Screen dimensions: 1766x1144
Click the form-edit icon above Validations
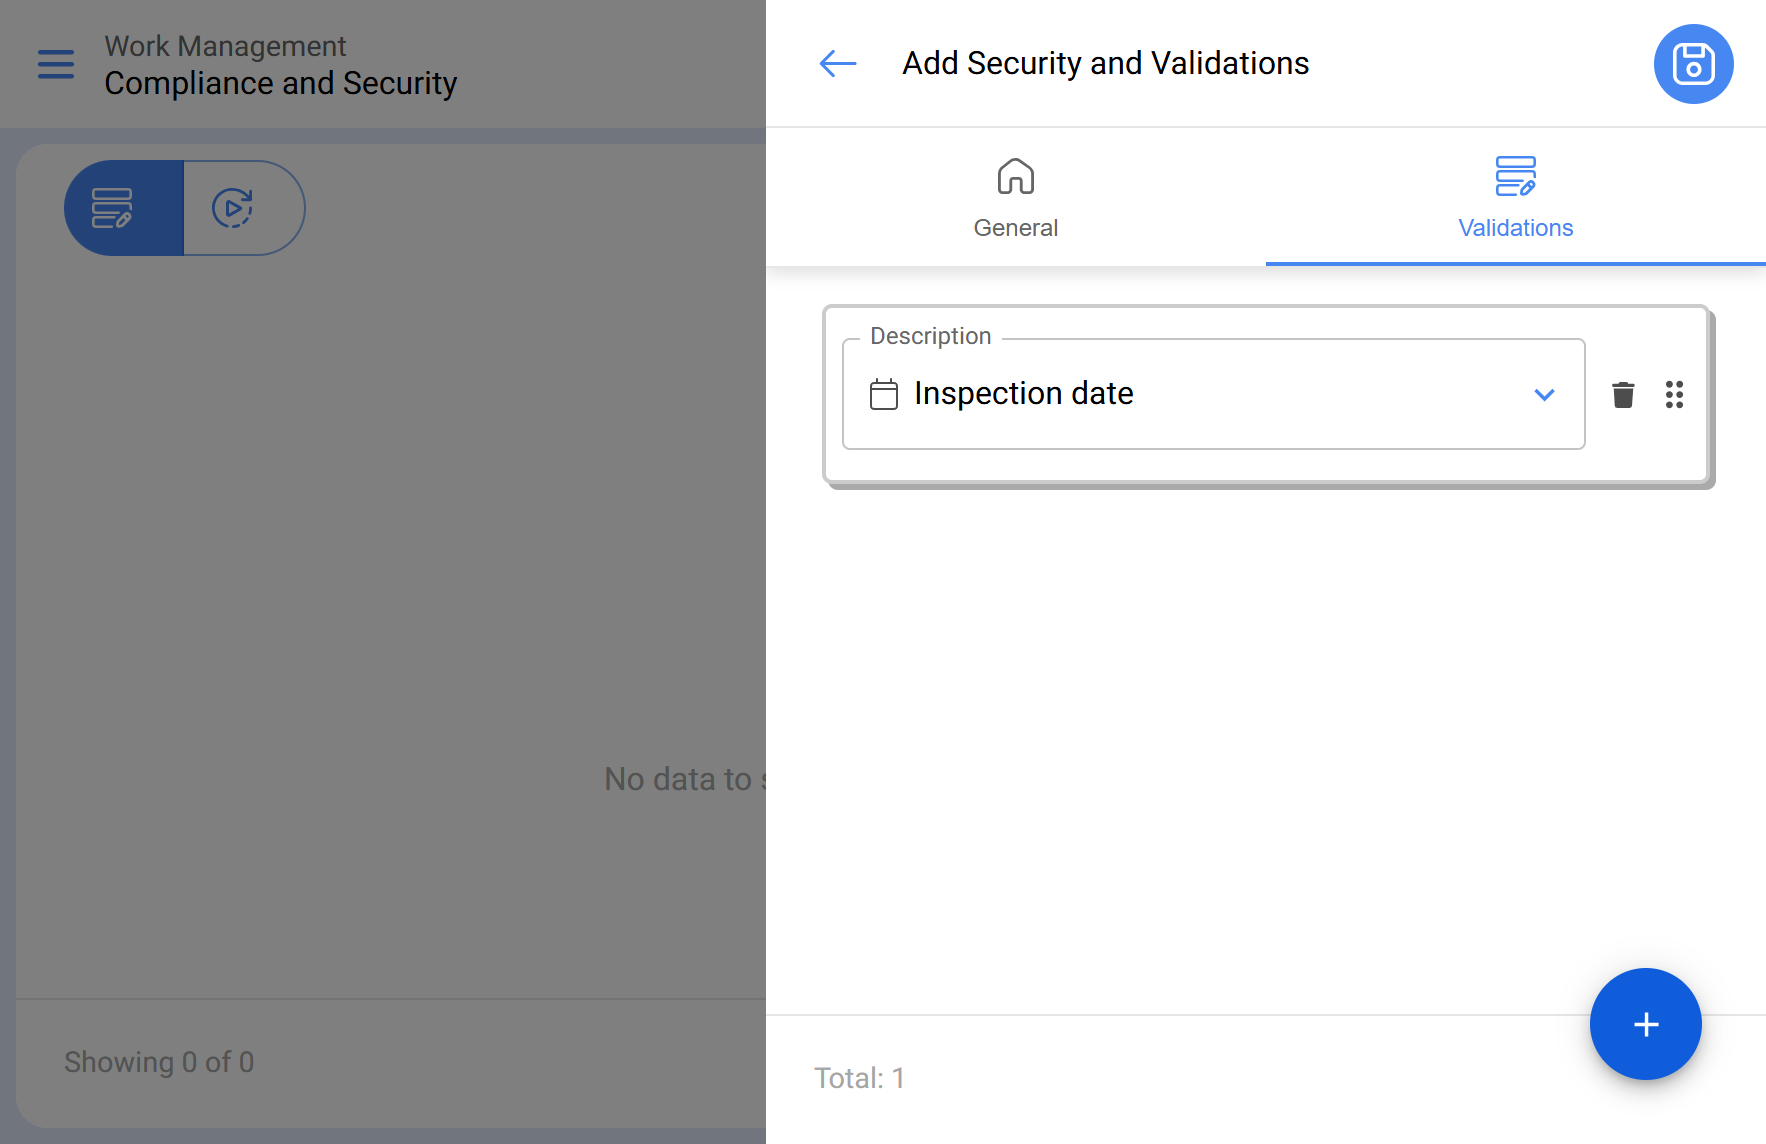(x=1515, y=177)
